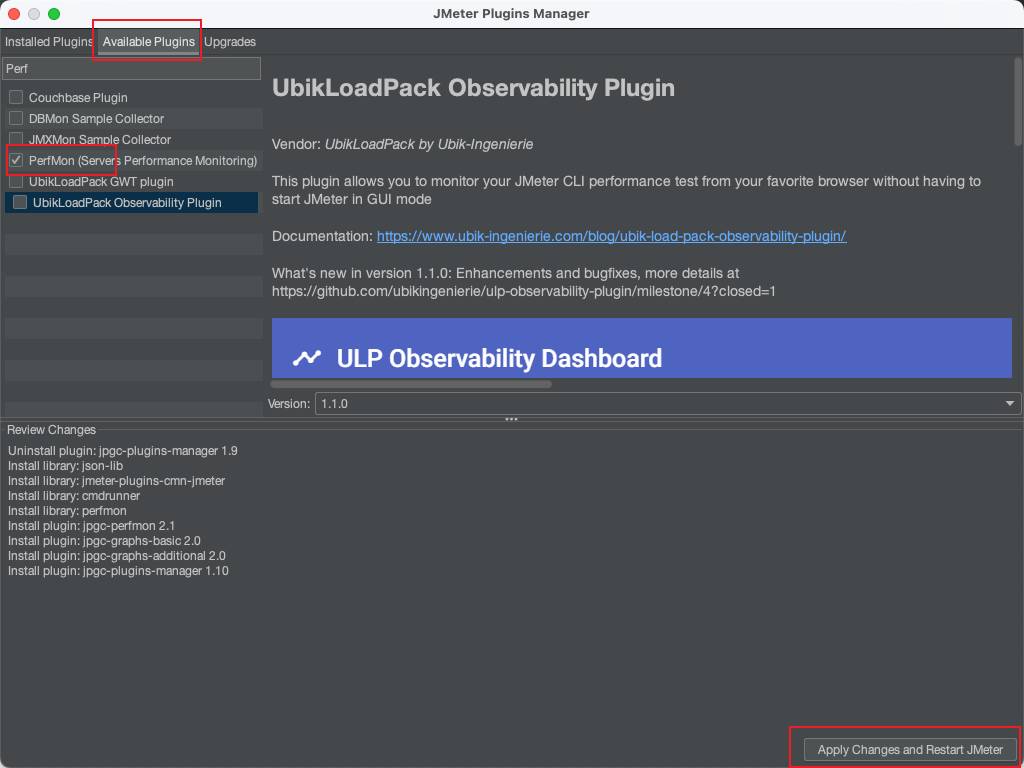1024x768 pixels.
Task: Select the UbikLoadPack GWT plugin row
Action: (x=134, y=182)
